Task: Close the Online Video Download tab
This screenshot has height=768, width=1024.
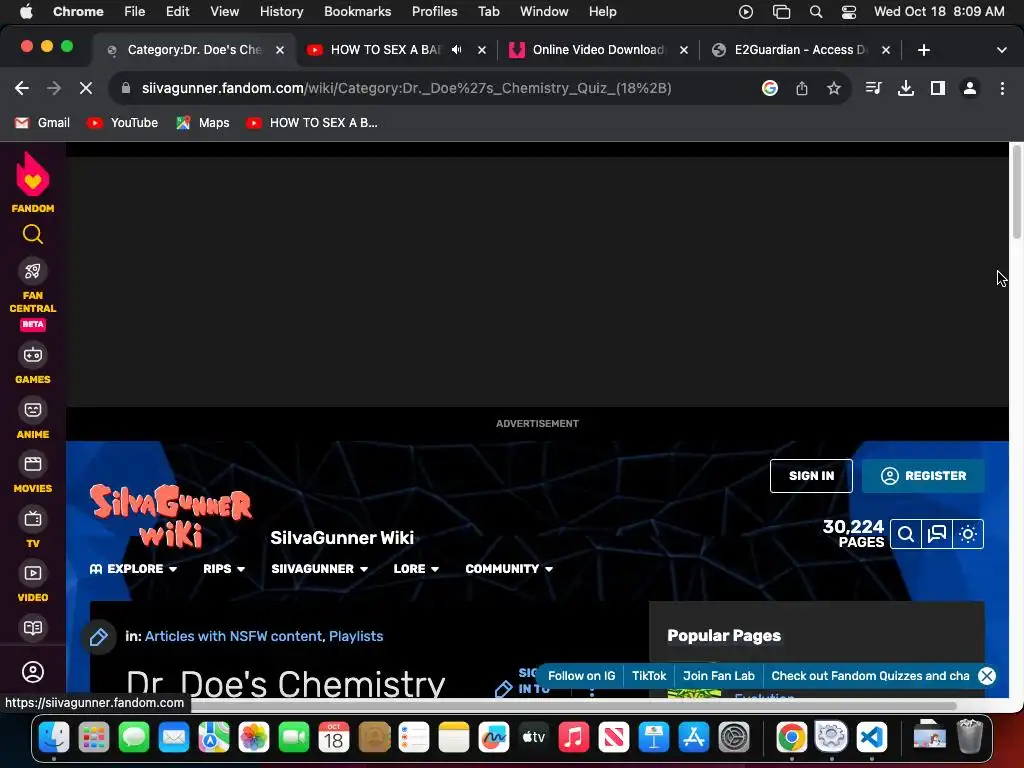Action: tap(684, 50)
